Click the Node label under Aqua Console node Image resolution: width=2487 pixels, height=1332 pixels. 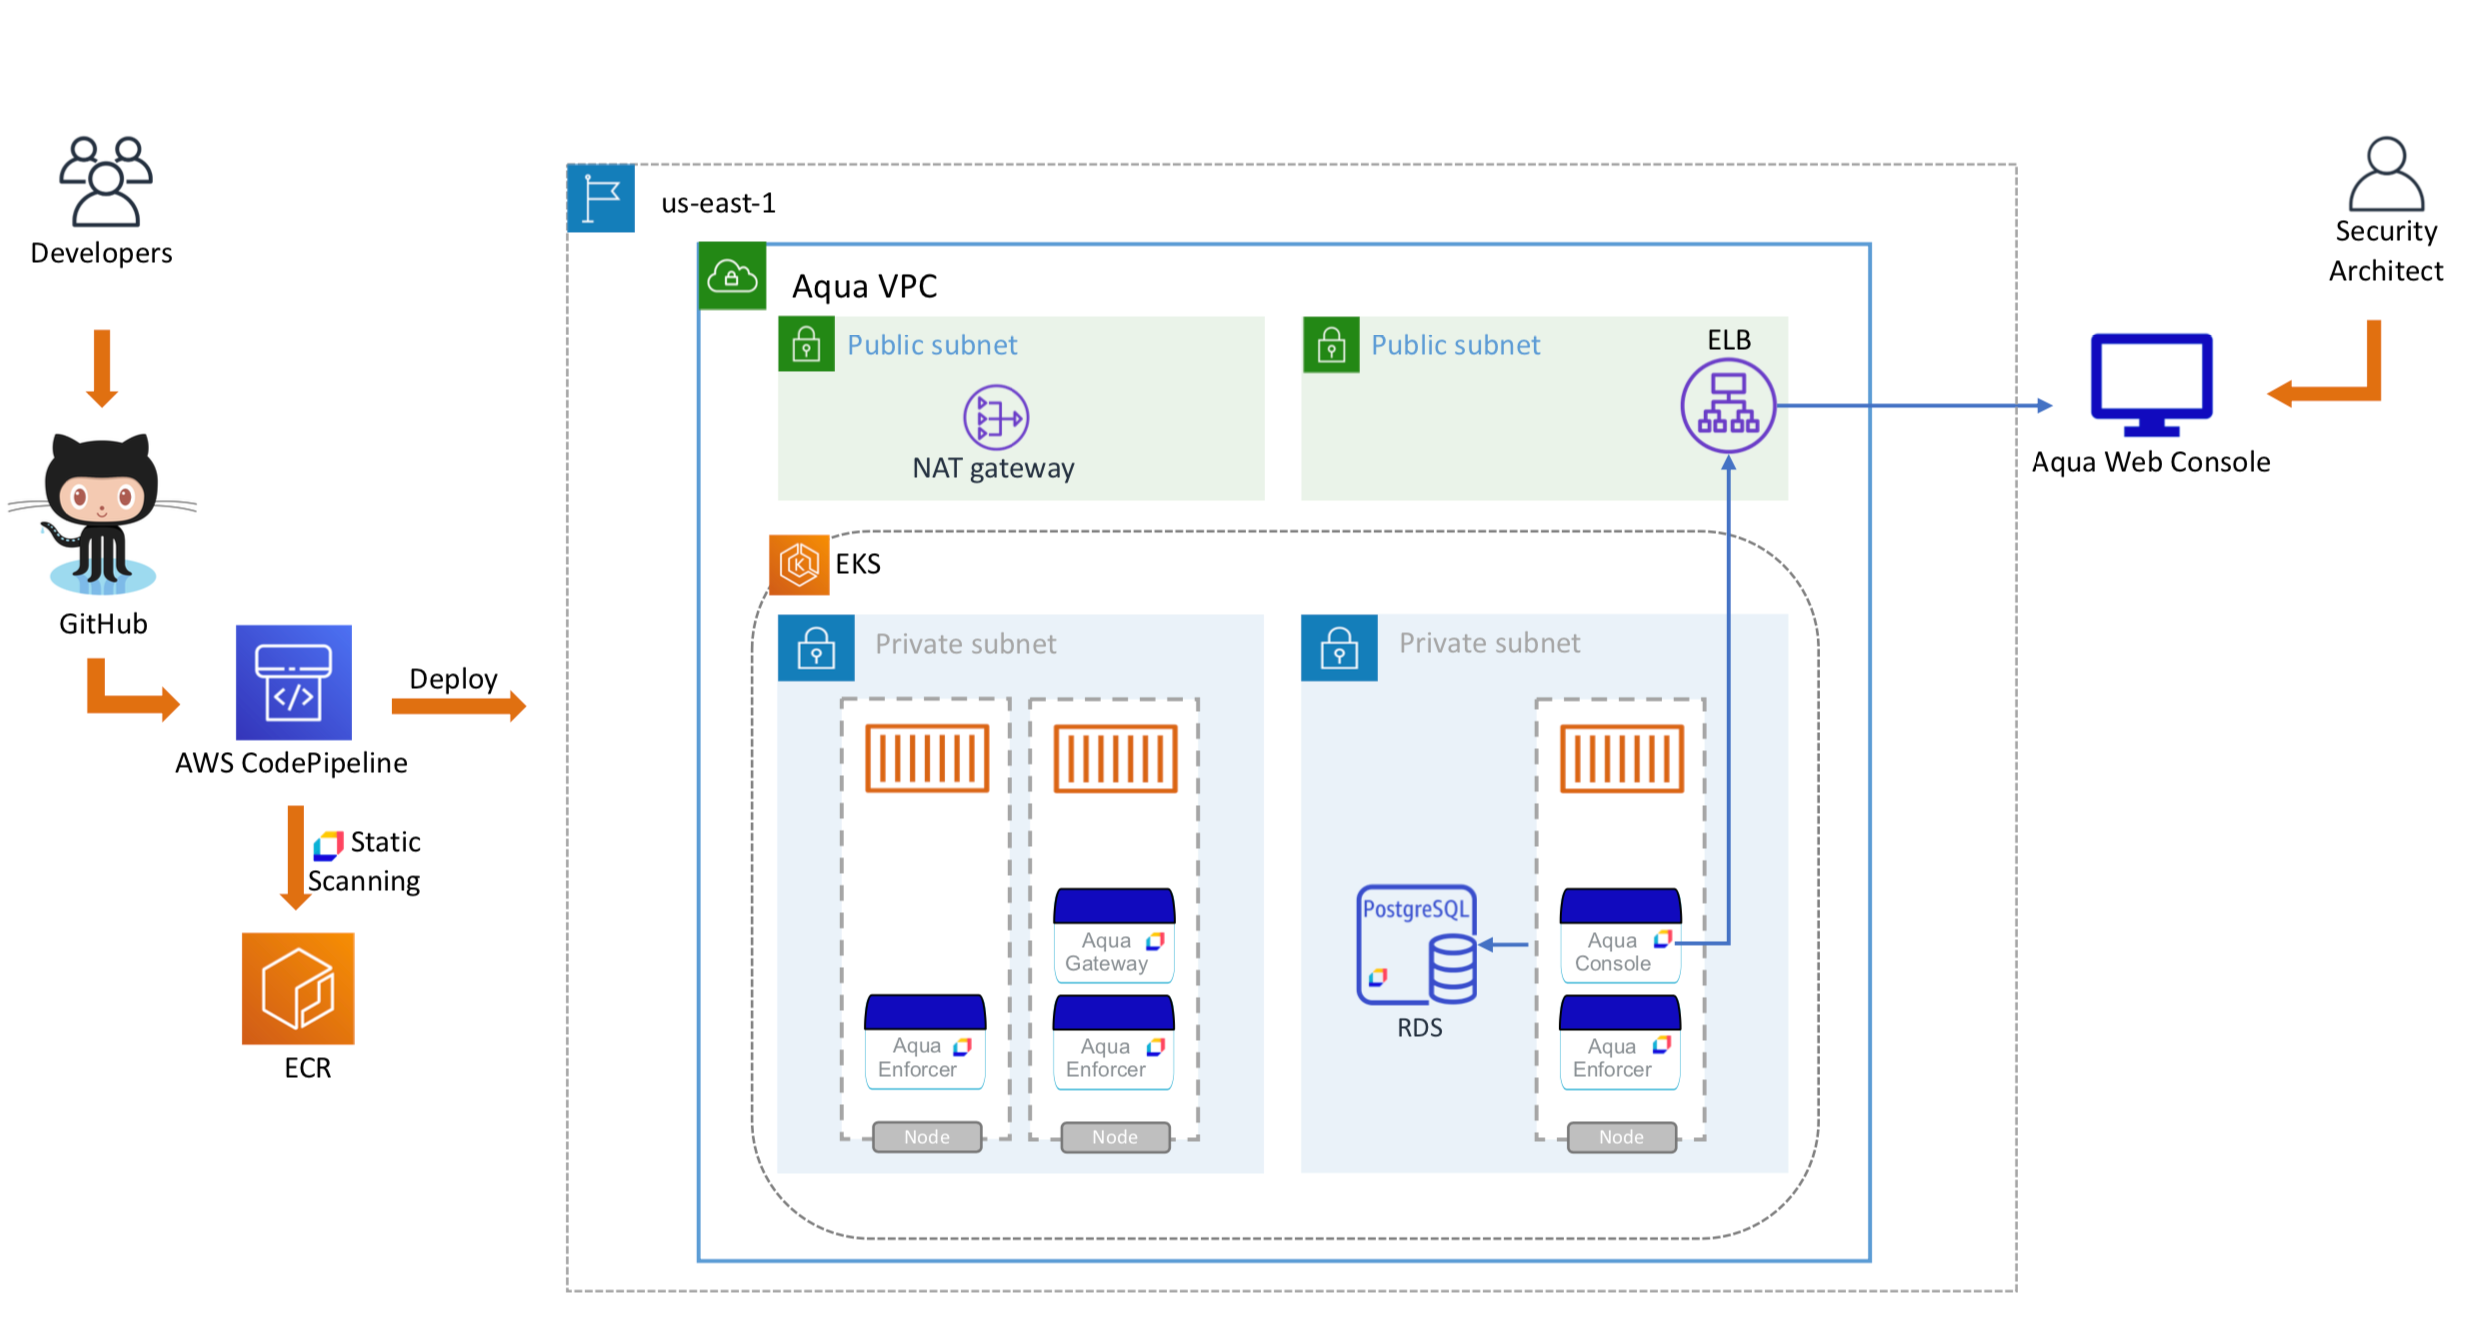1621,1137
